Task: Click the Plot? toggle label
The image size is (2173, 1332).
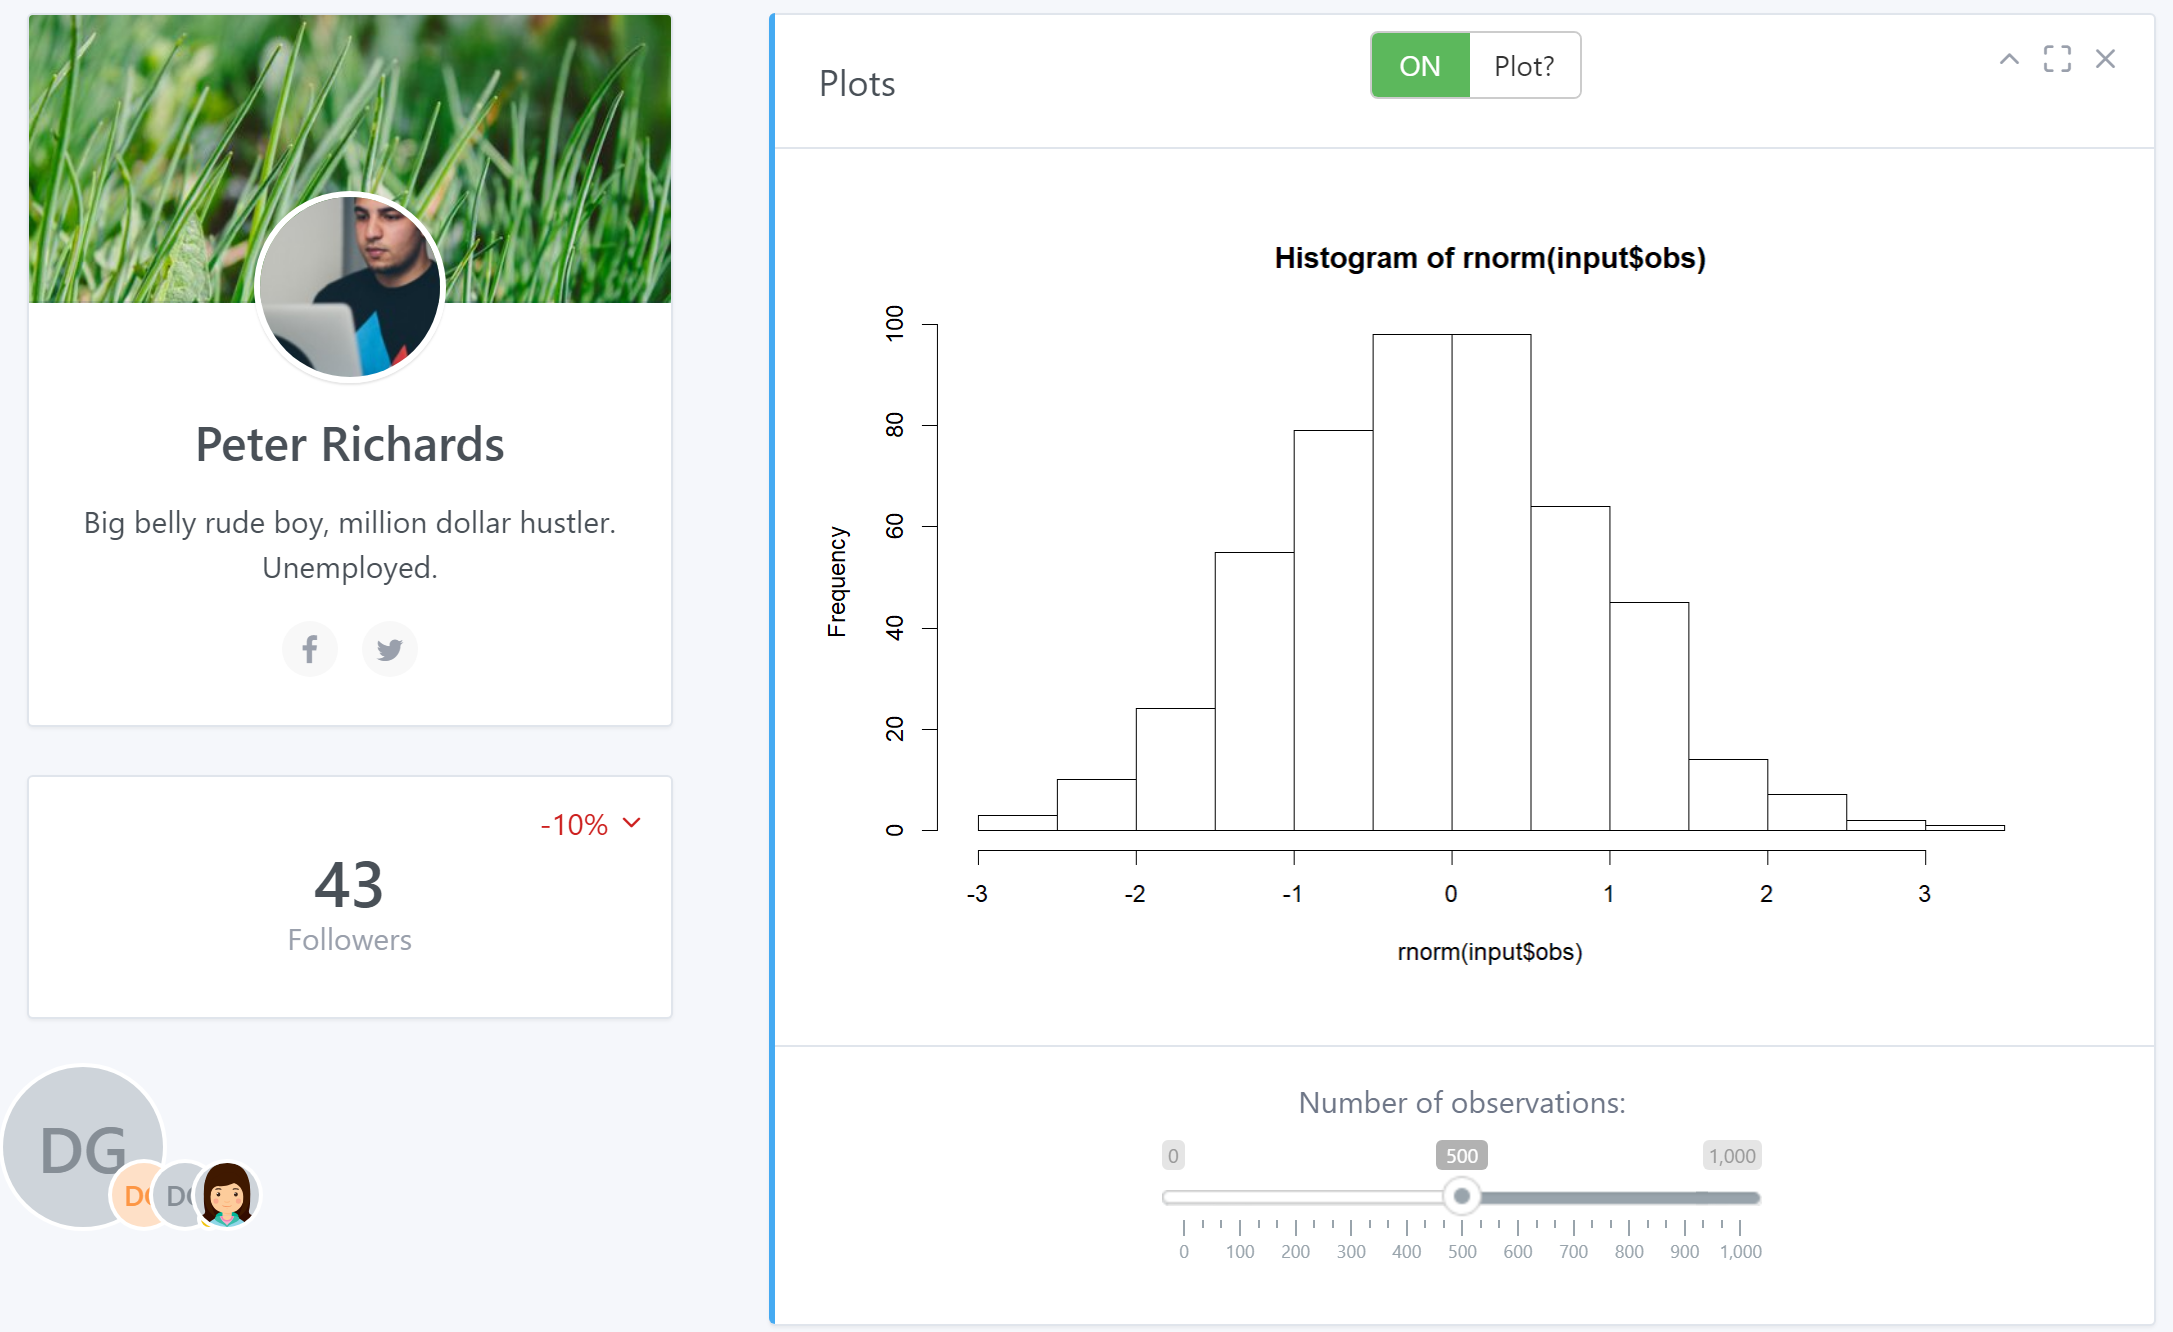Action: pyautogui.click(x=1524, y=66)
